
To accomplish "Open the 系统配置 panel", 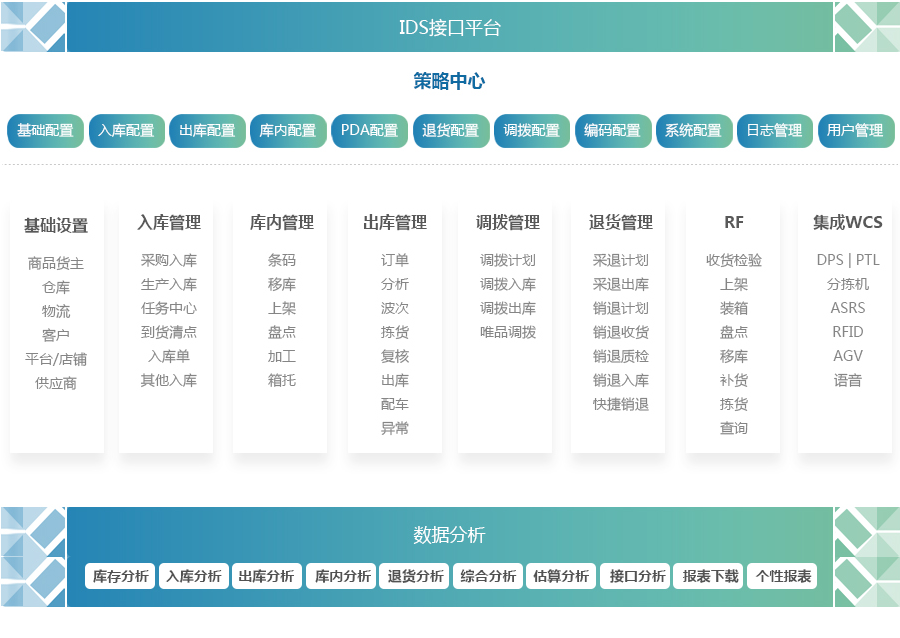I will click(x=693, y=130).
